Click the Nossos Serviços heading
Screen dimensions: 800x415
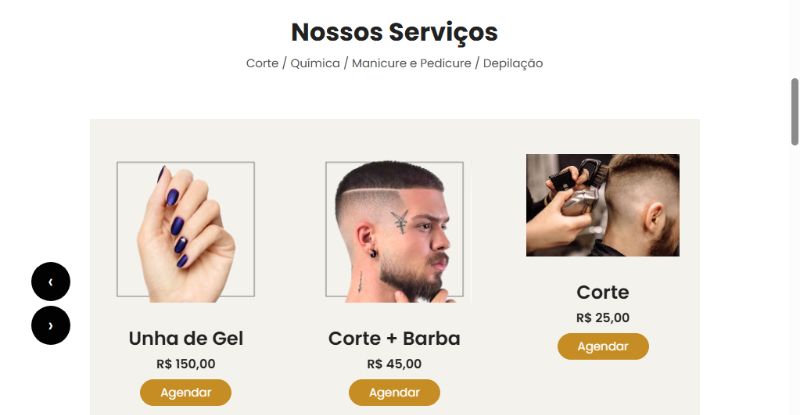click(394, 32)
